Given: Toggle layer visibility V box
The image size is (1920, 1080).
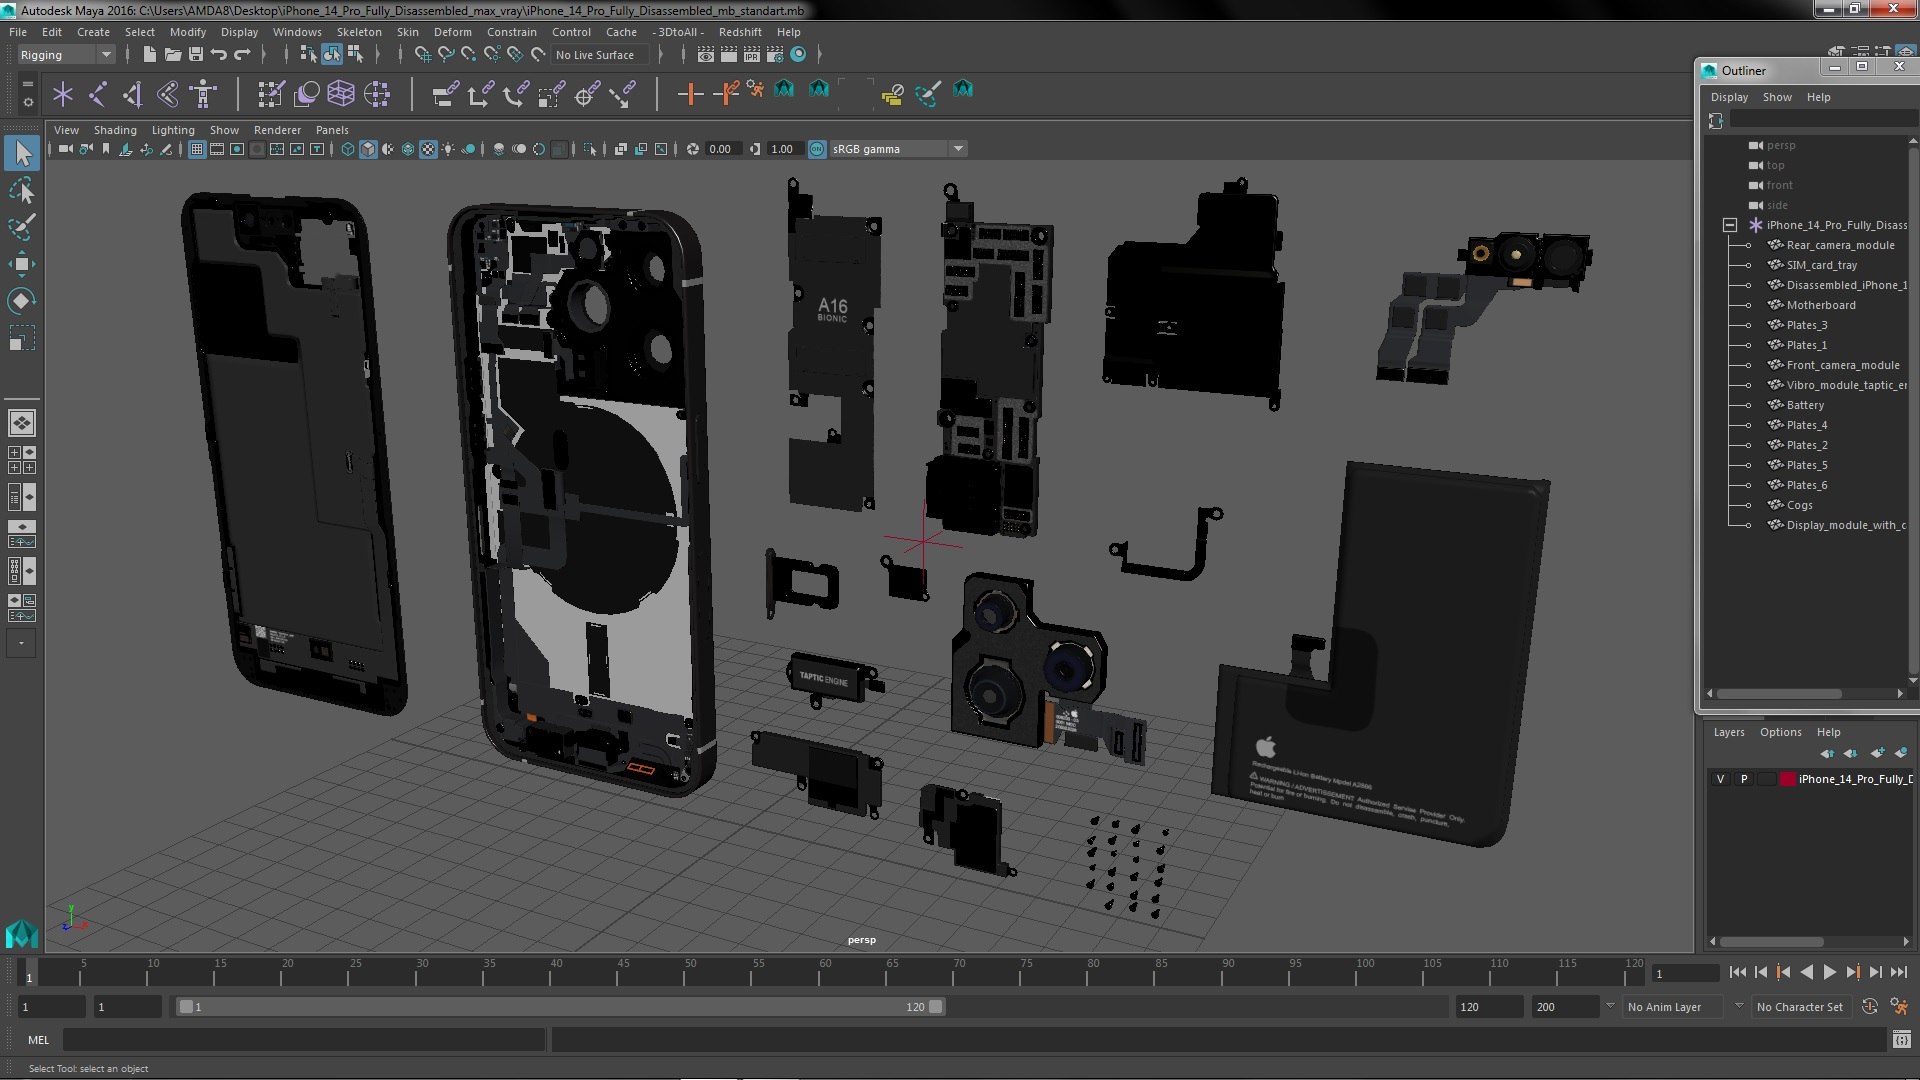Looking at the screenshot, I should pos(1721,779).
